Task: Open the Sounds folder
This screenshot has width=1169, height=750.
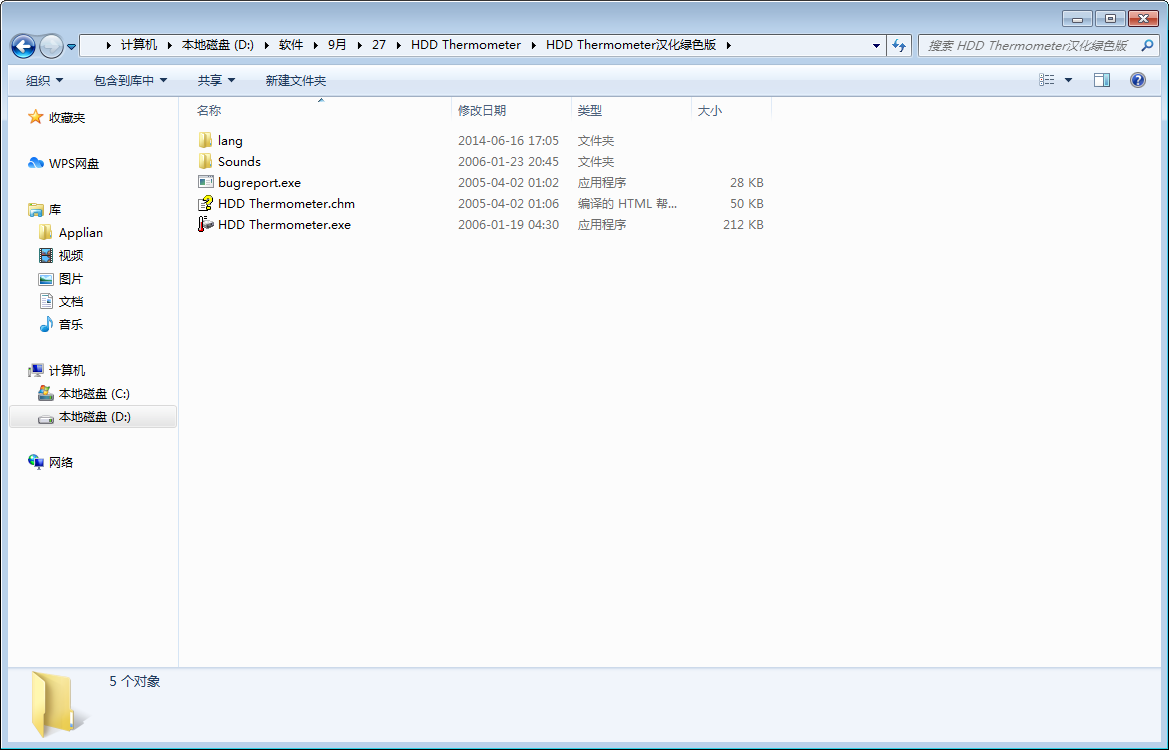Action: click(x=238, y=161)
